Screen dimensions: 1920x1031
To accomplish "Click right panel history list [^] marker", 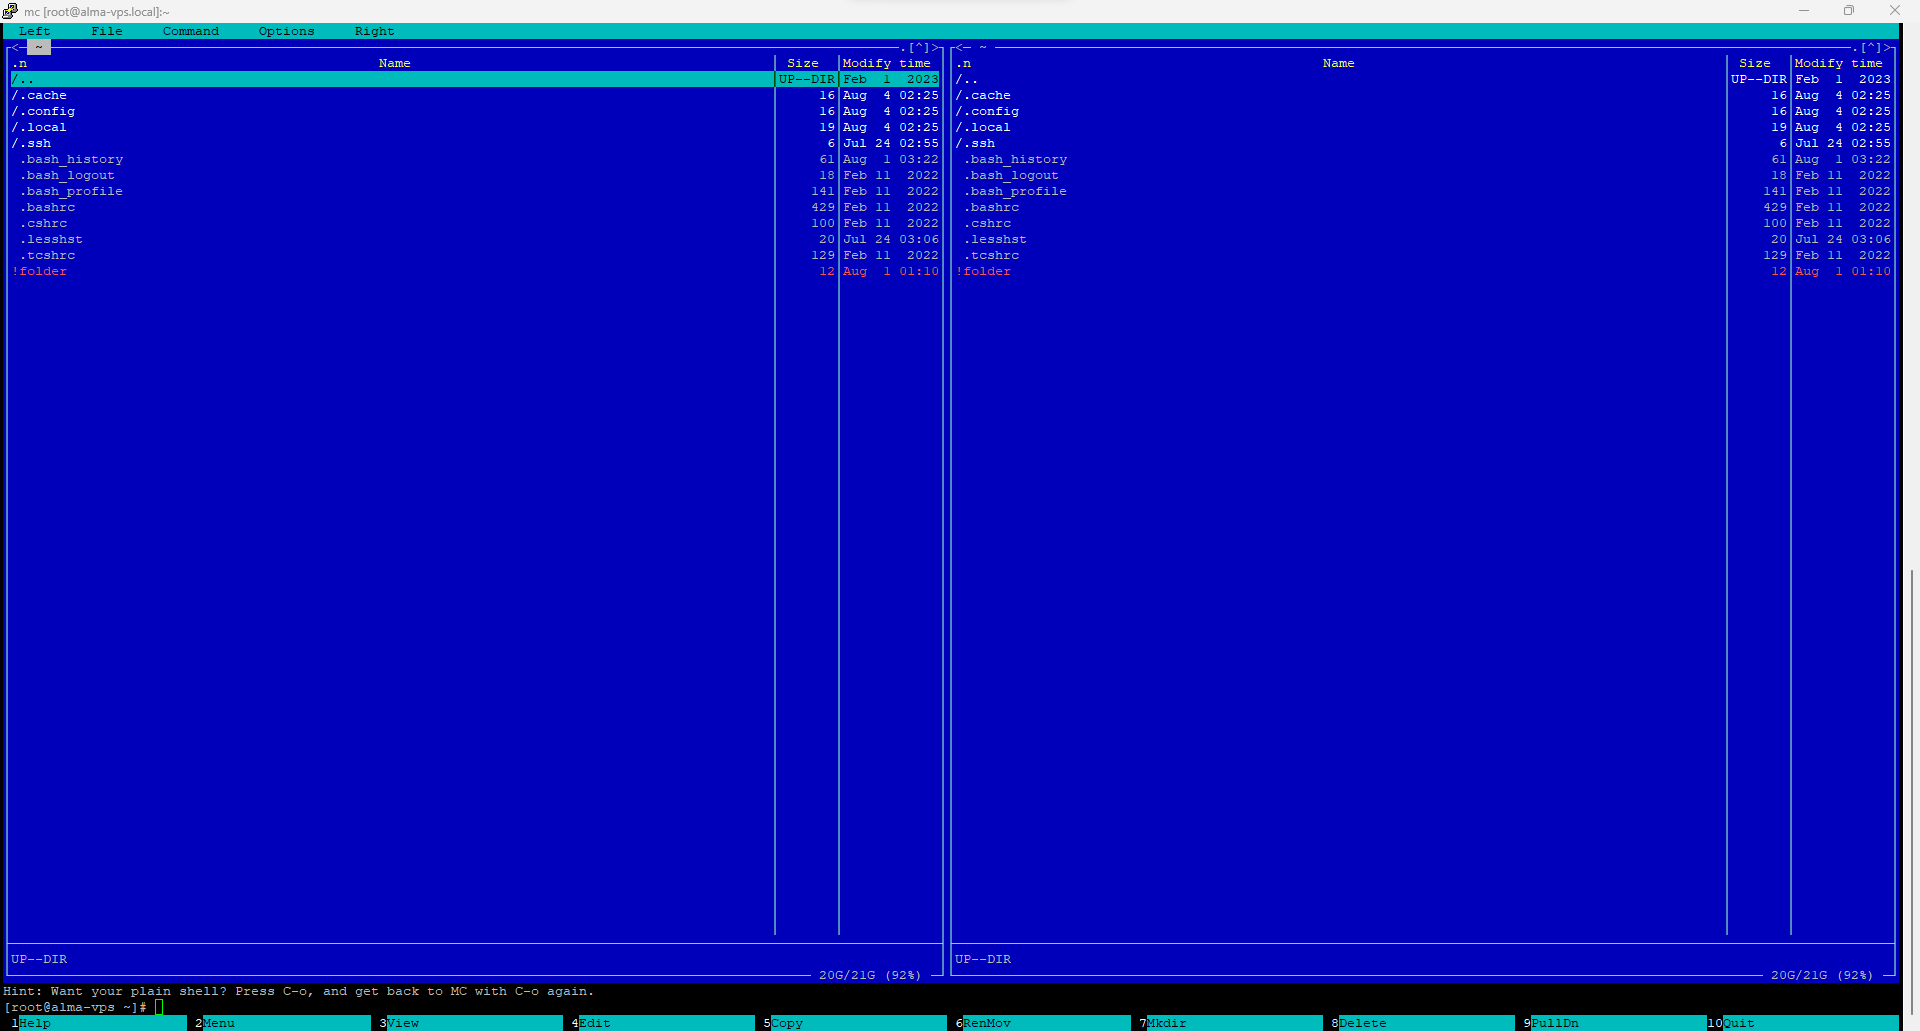I will click(x=1870, y=47).
